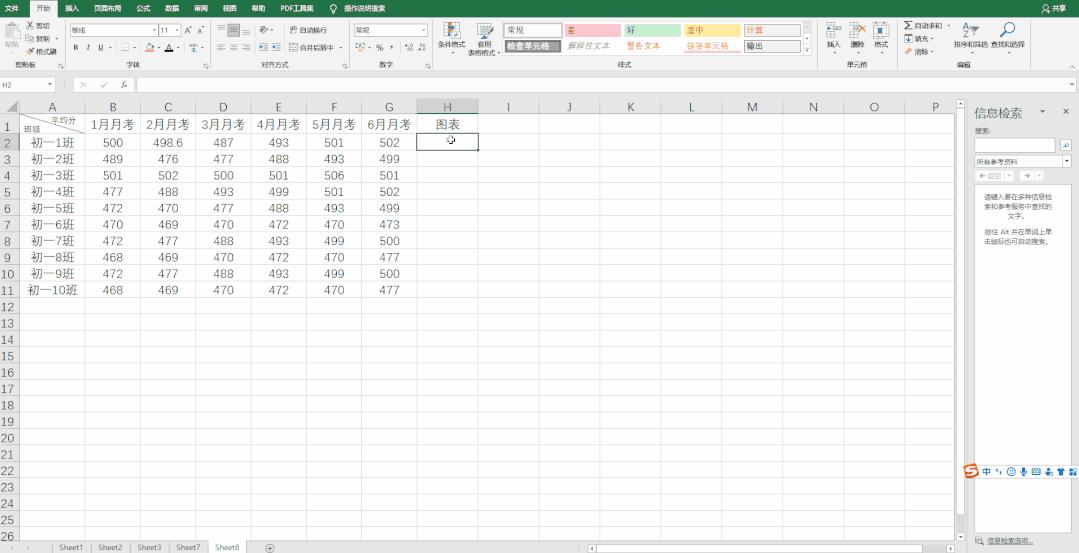Open the font name dropdown
Image resolution: width=1079 pixels, height=553 pixels.
pos(154,30)
